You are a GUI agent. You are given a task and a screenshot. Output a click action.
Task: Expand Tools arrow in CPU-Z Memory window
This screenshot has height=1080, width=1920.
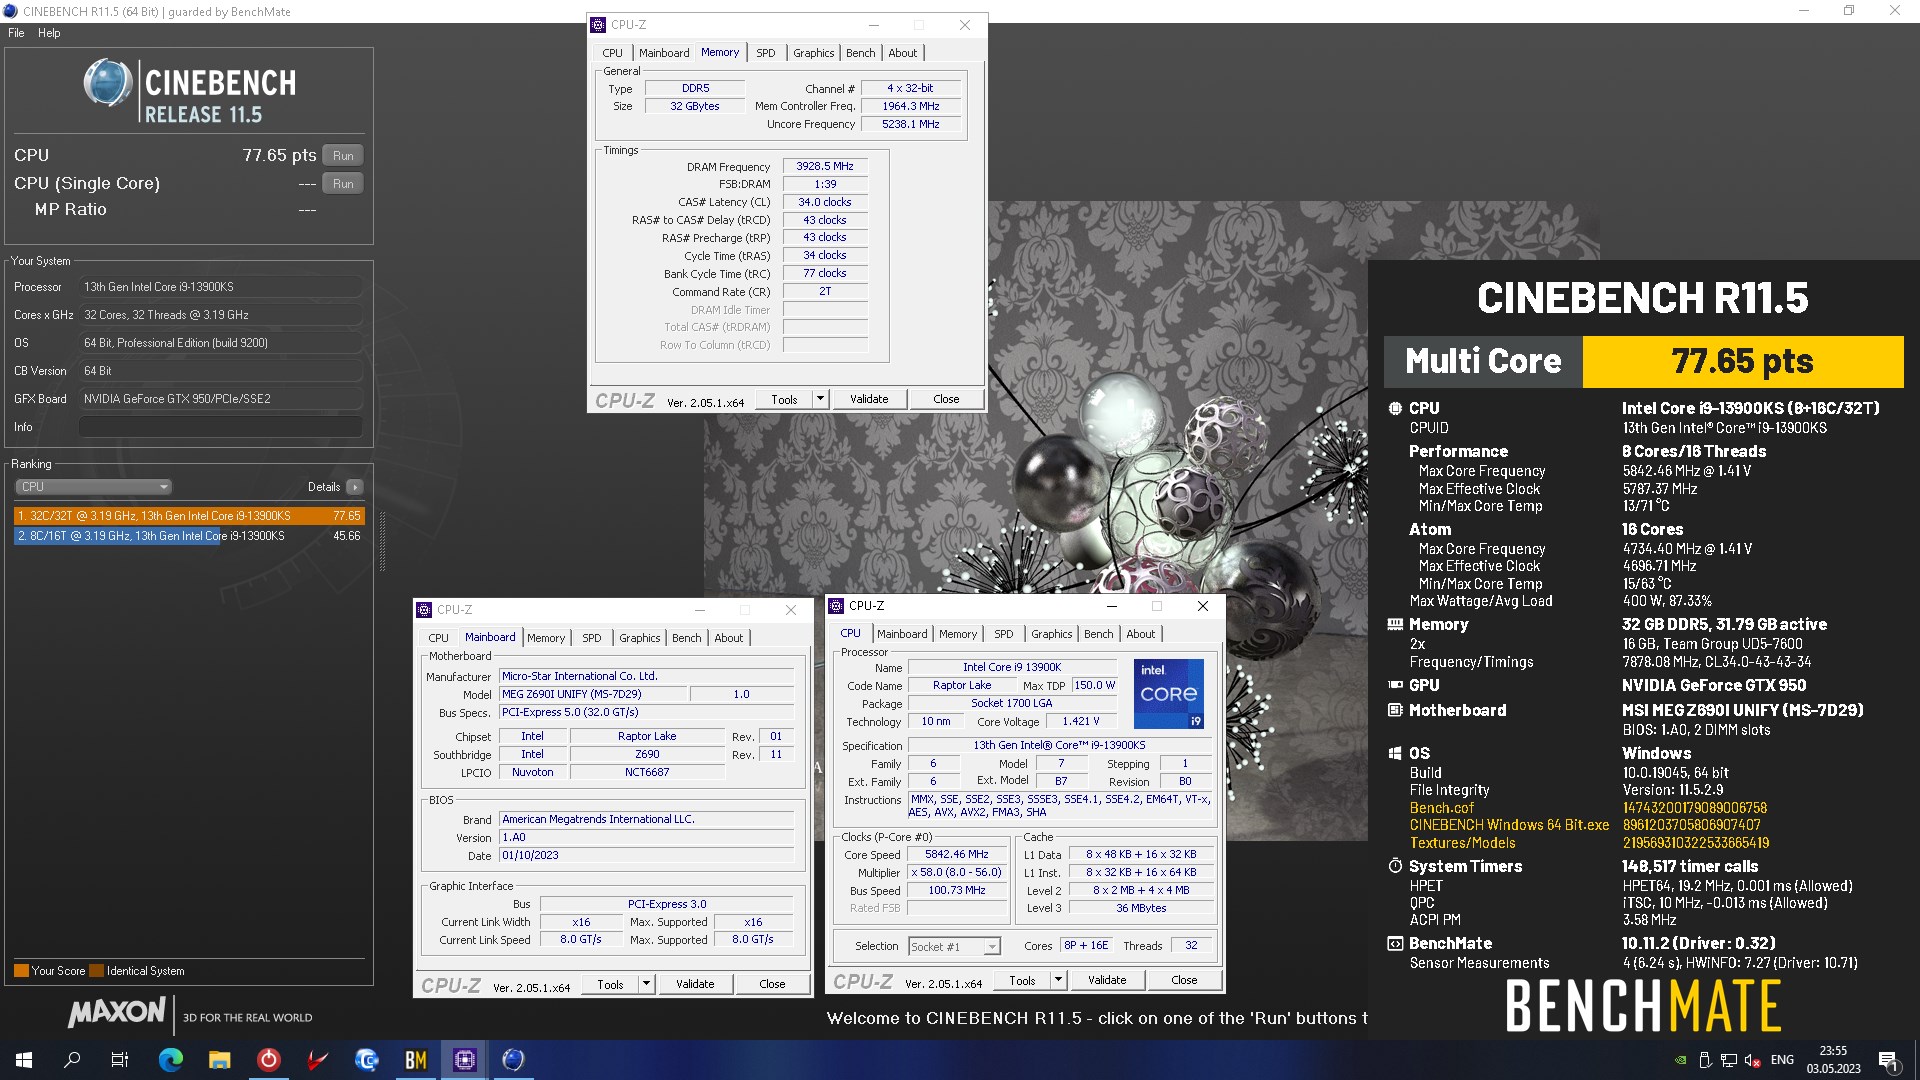820,399
